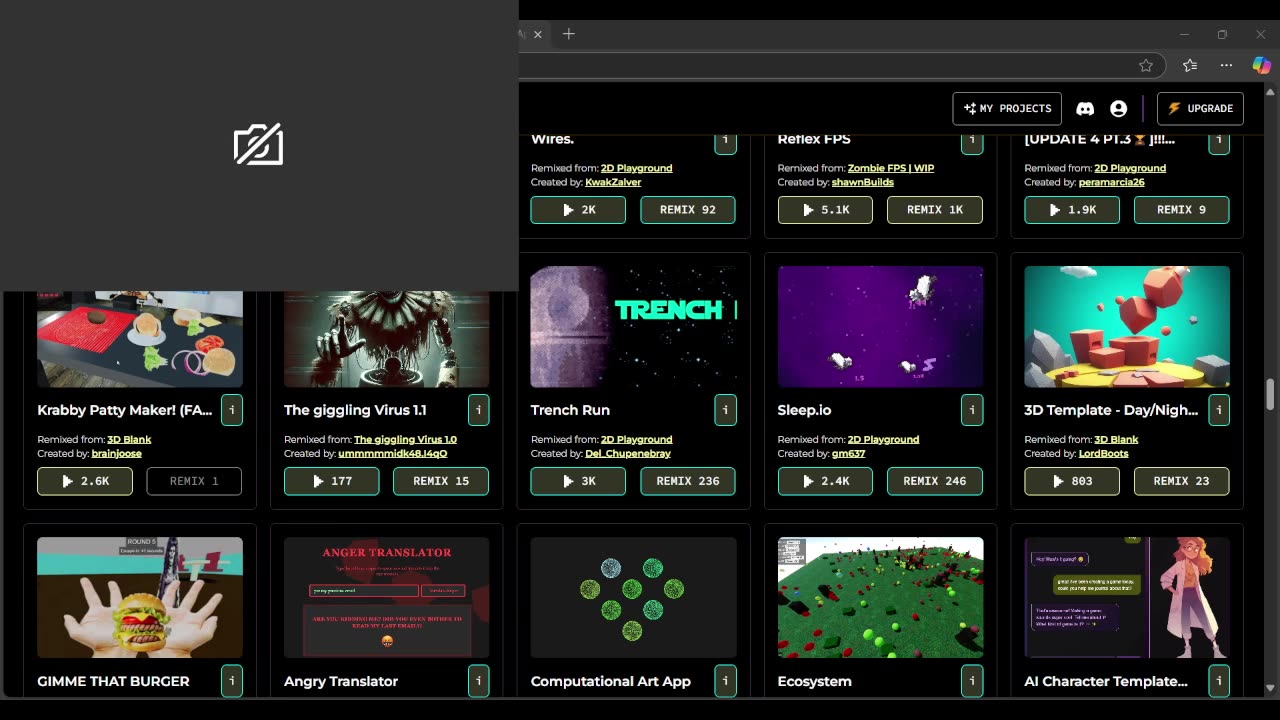1280x720 pixels.
Task: Open creator link peramarcia26
Action: (x=1112, y=182)
